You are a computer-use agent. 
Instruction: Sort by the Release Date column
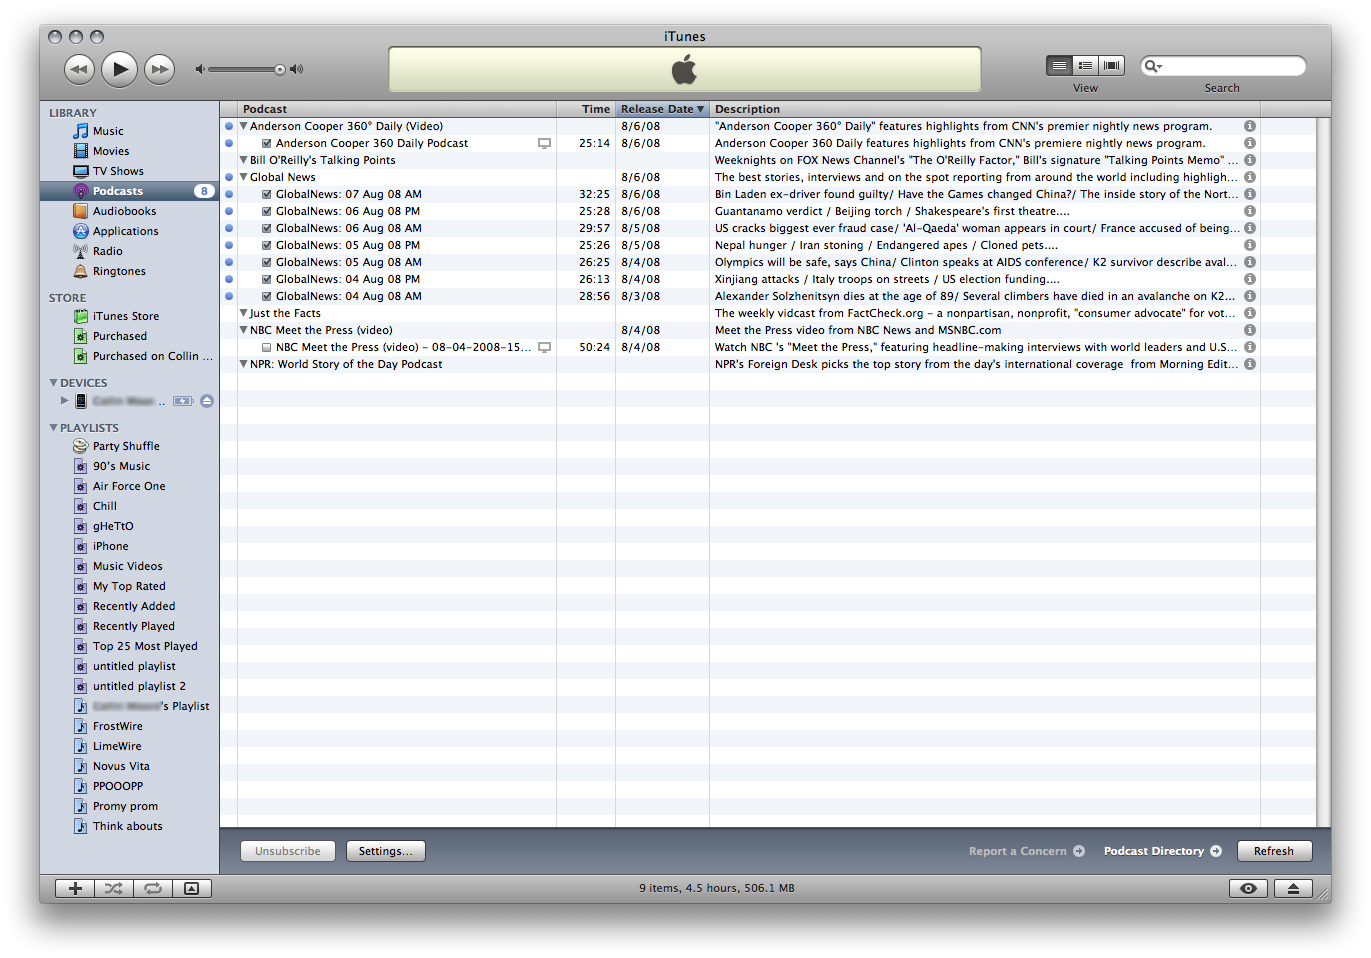[x=662, y=109]
